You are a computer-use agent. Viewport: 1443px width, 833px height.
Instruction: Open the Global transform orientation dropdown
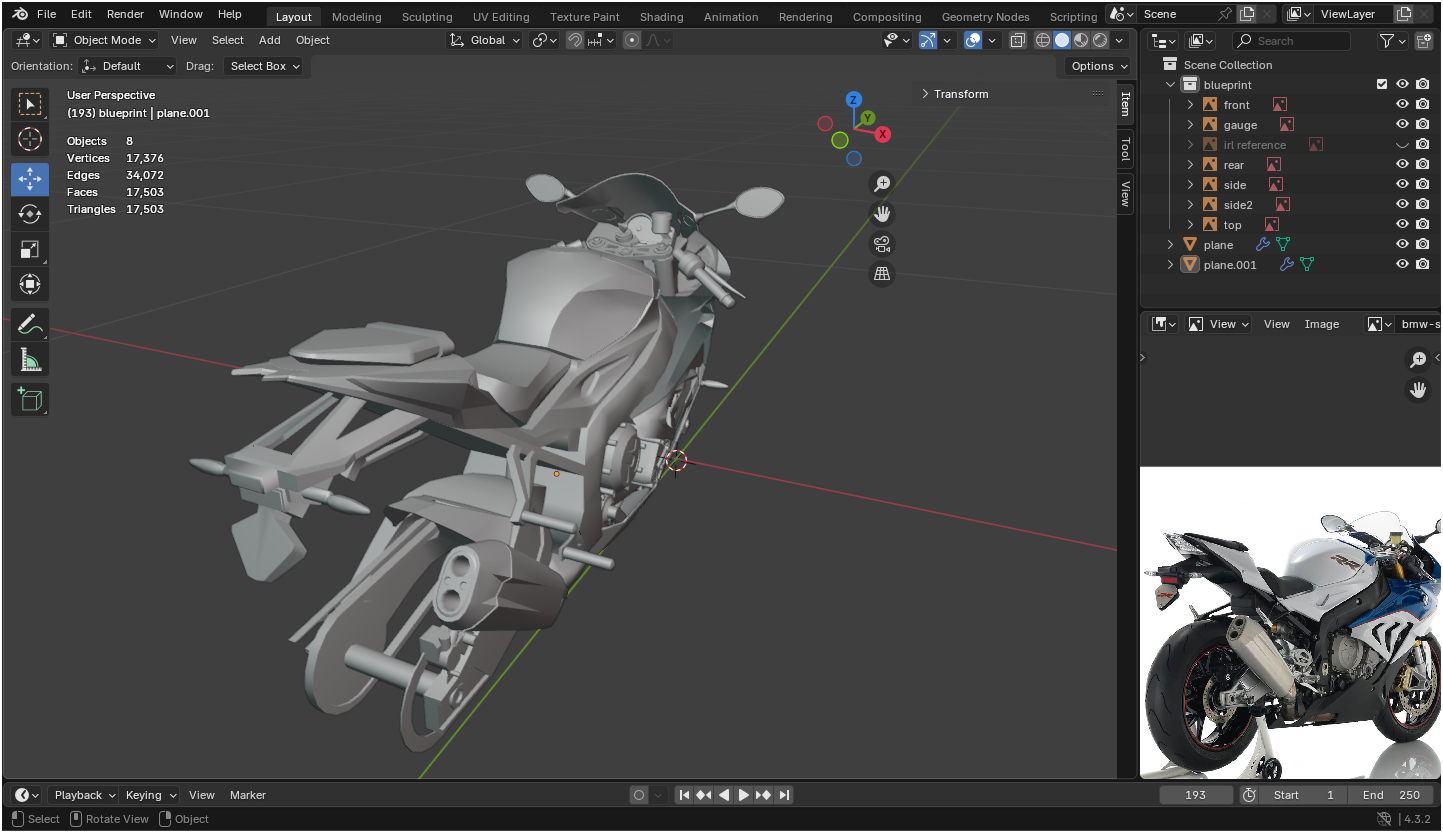[x=485, y=40]
